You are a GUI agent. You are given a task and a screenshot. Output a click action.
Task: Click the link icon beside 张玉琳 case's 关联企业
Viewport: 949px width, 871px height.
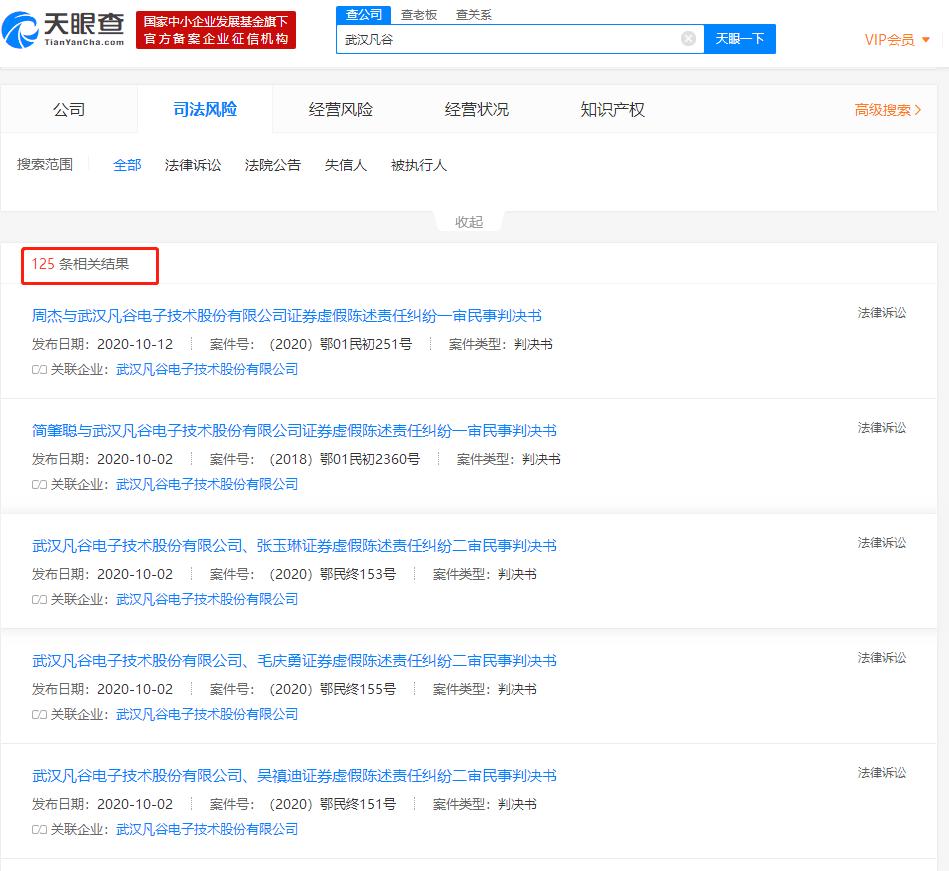click(39, 600)
